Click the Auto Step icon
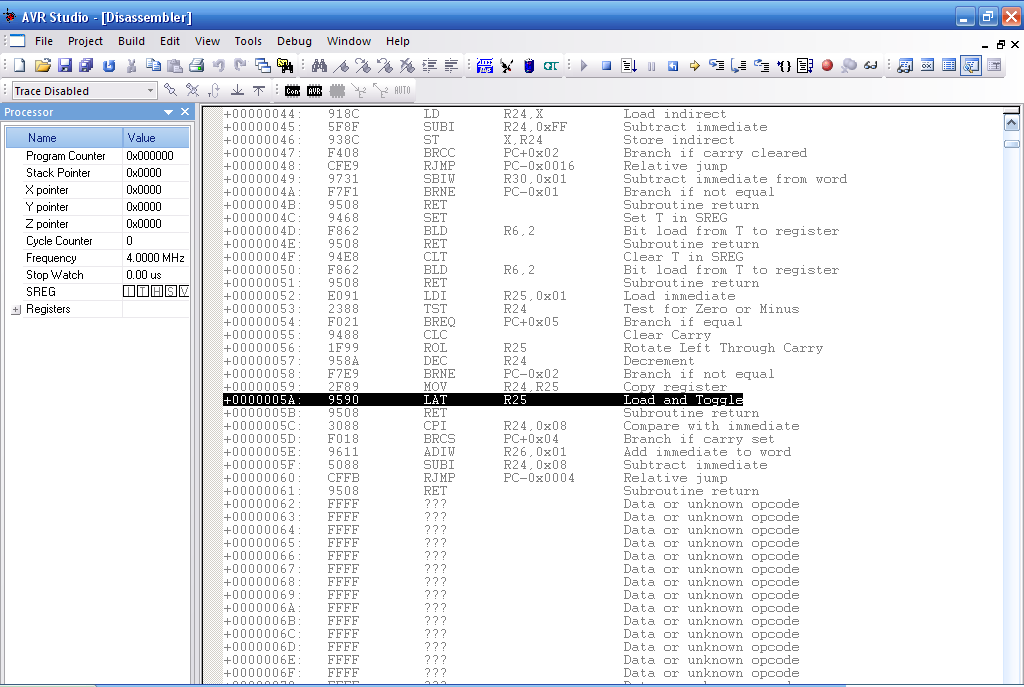1024x687 pixels. pyautogui.click(x=805, y=65)
